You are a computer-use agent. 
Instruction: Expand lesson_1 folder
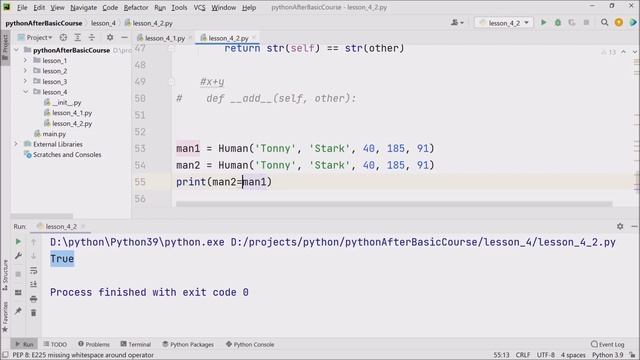coord(25,60)
